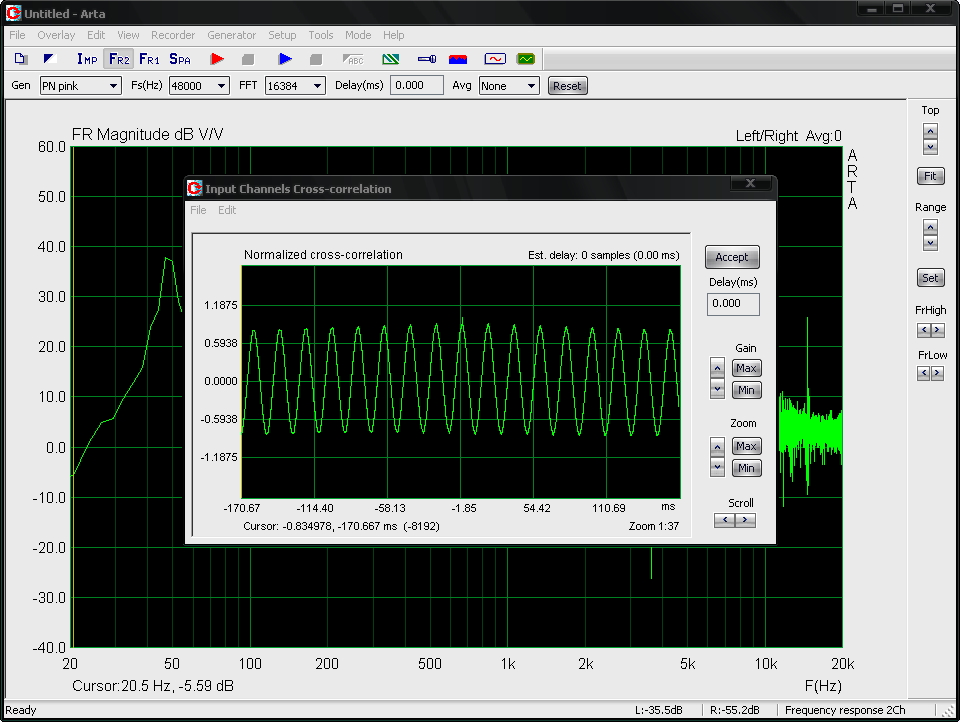Screen dimensions: 960x722
Task: Click the red-blue color setup icon
Action: coord(458,59)
